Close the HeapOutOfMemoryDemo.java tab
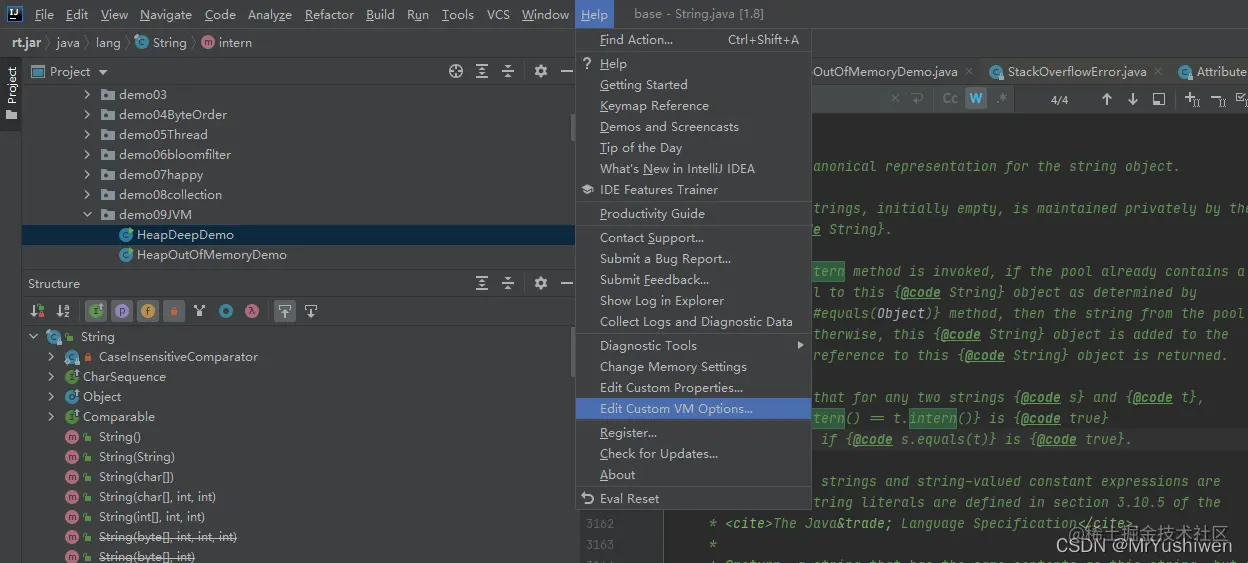This screenshot has height=563, width=1248. [969, 72]
